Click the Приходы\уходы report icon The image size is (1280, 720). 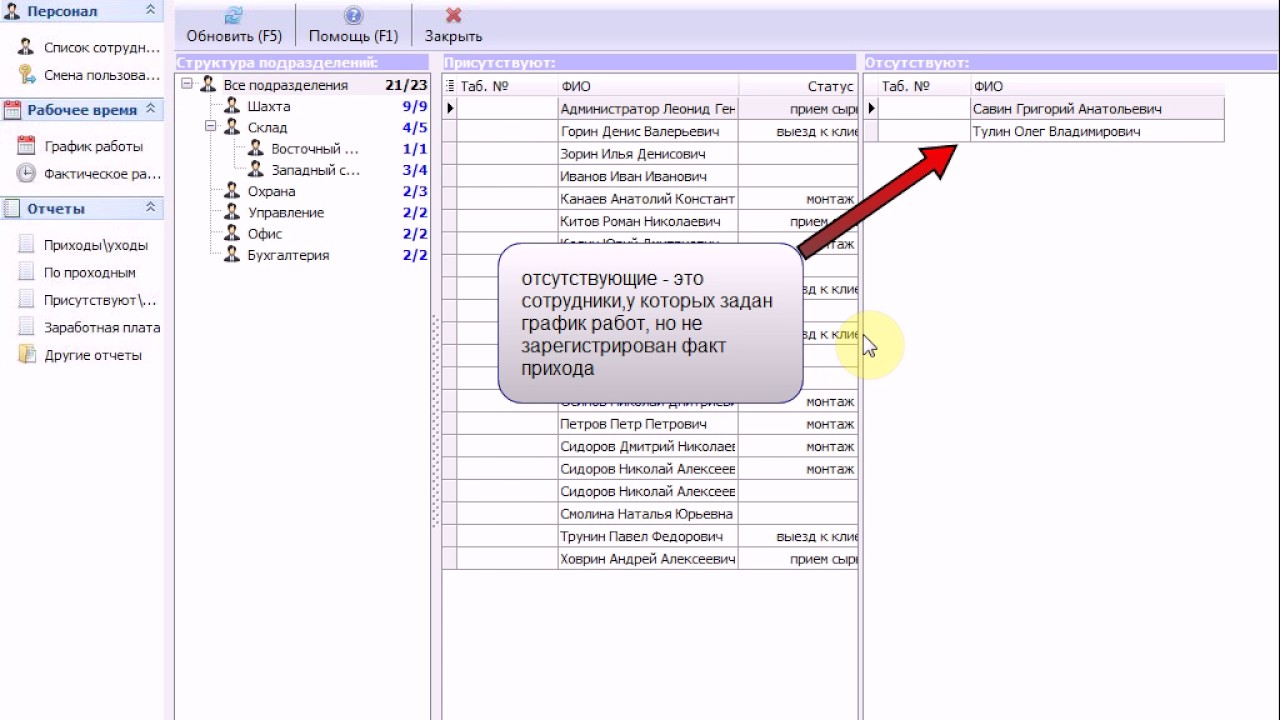pyautogui.click(x=26, y=245)
